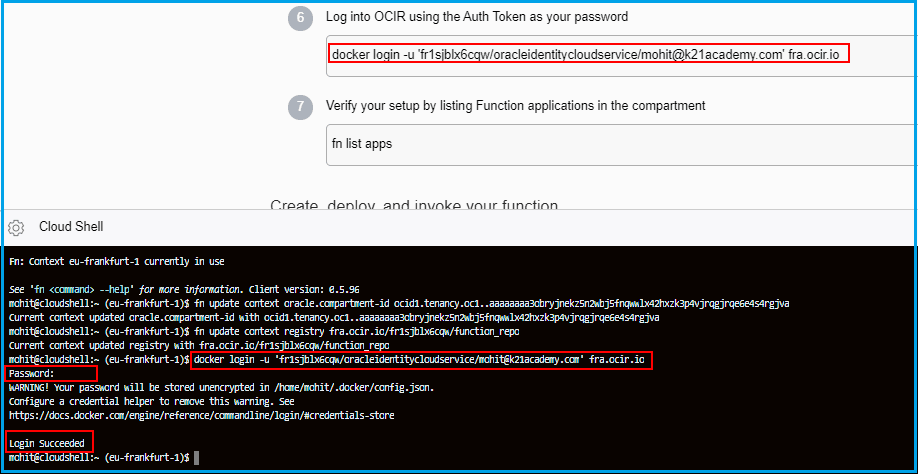Click the 'Verify your setup' step description
Screen dimensions: 918x474
(x=515, y=105)
